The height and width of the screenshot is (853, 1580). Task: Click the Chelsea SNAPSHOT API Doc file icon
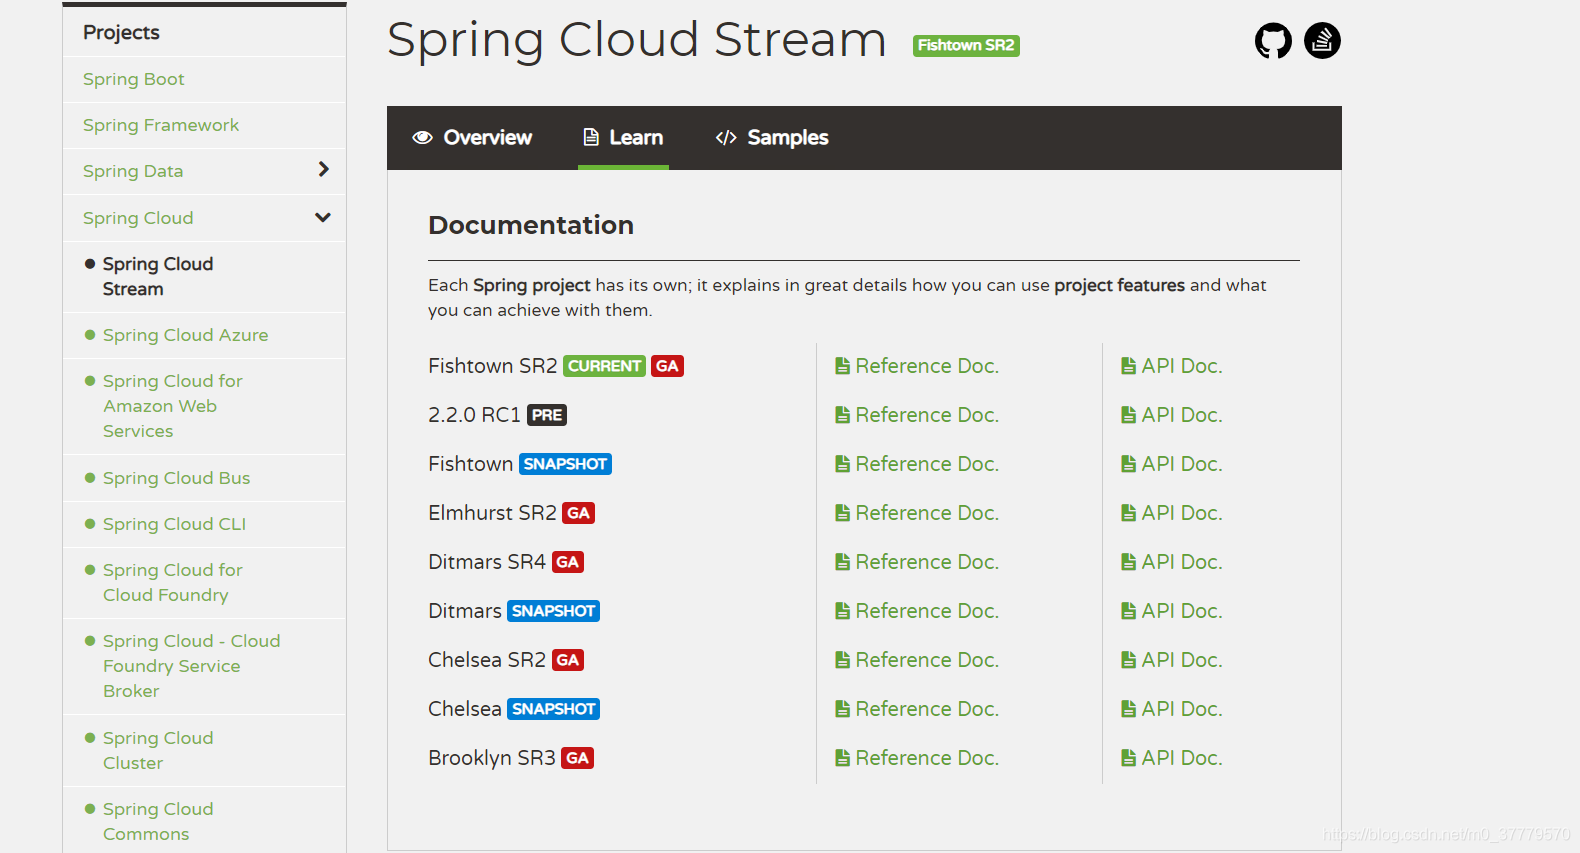click(1128, 709)
